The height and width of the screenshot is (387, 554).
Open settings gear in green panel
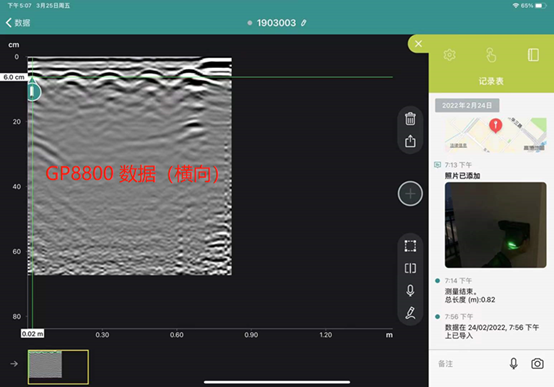coord(449,55)
